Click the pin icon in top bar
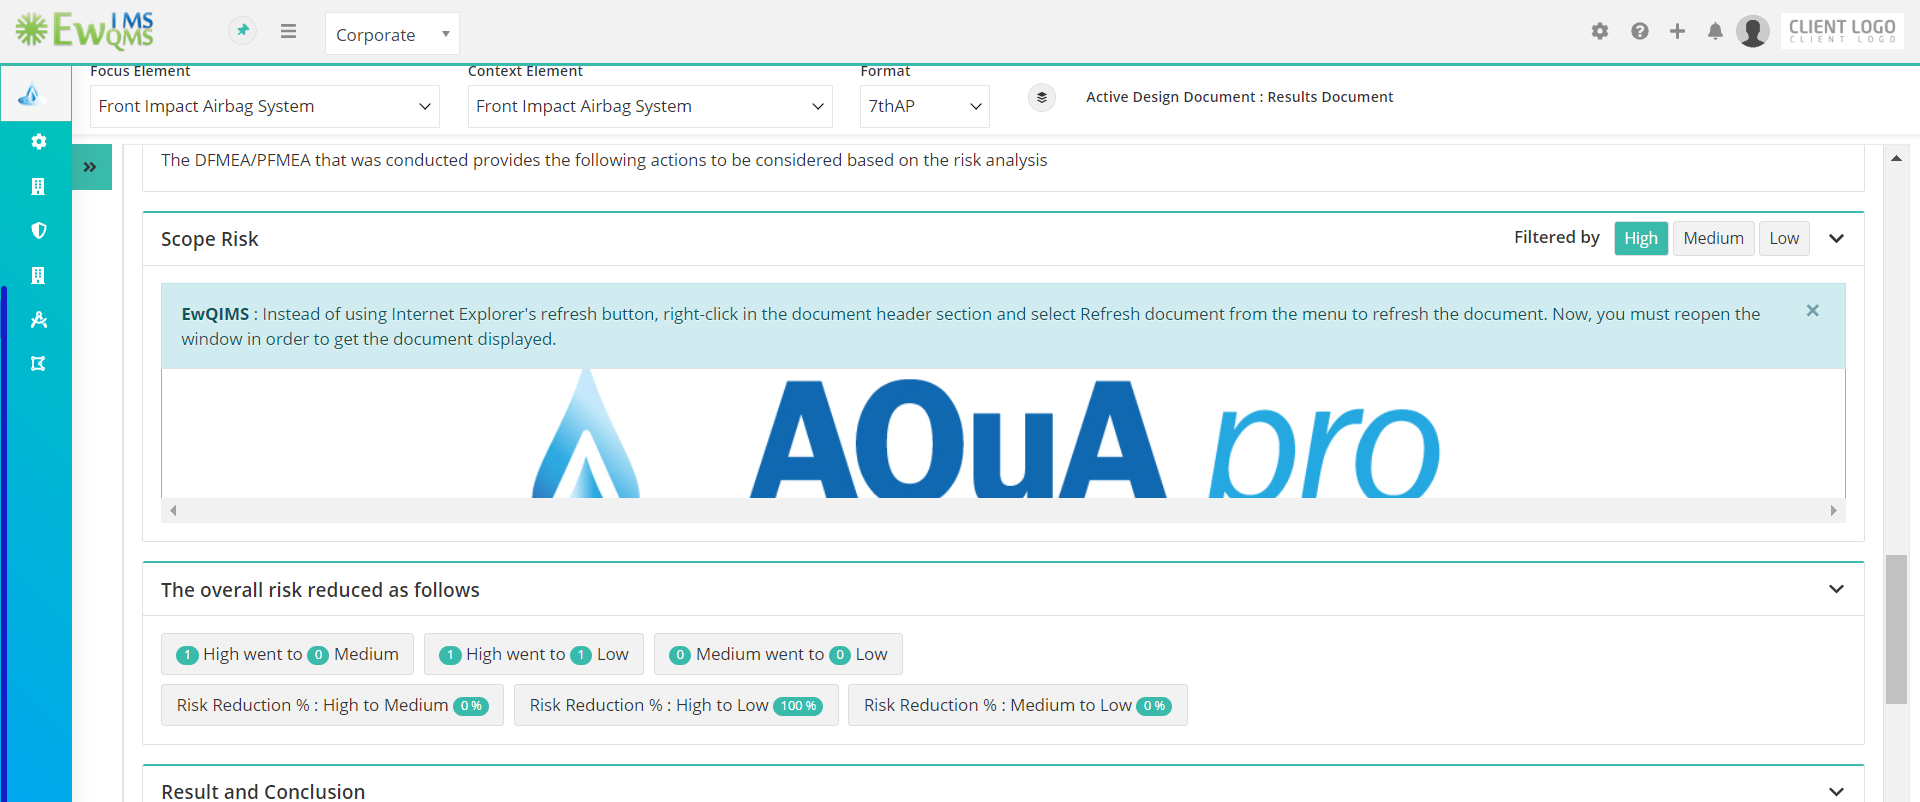Screen dimensions: 1920x802 click(242, 31)
